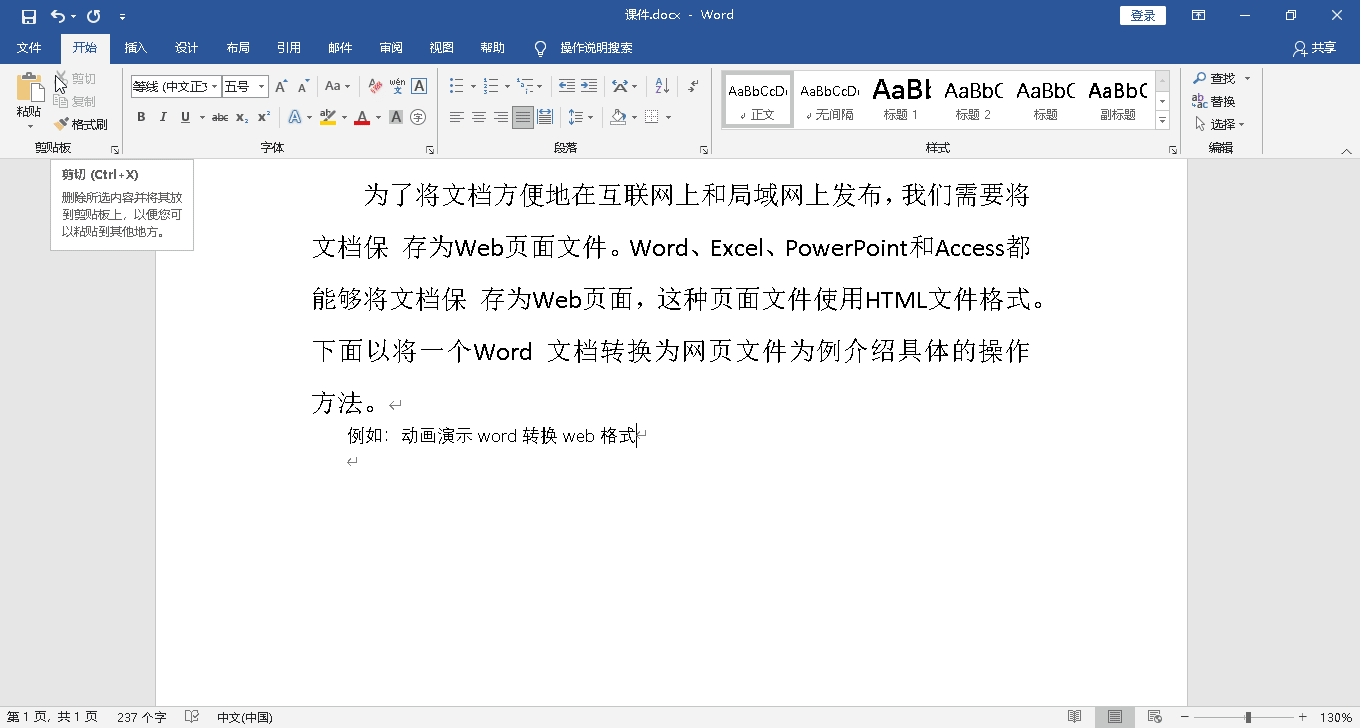The height and width of the screenshot is (728, 1360).
Task: Switch to Read Mode view
Action: click(x=1075, y=717)
